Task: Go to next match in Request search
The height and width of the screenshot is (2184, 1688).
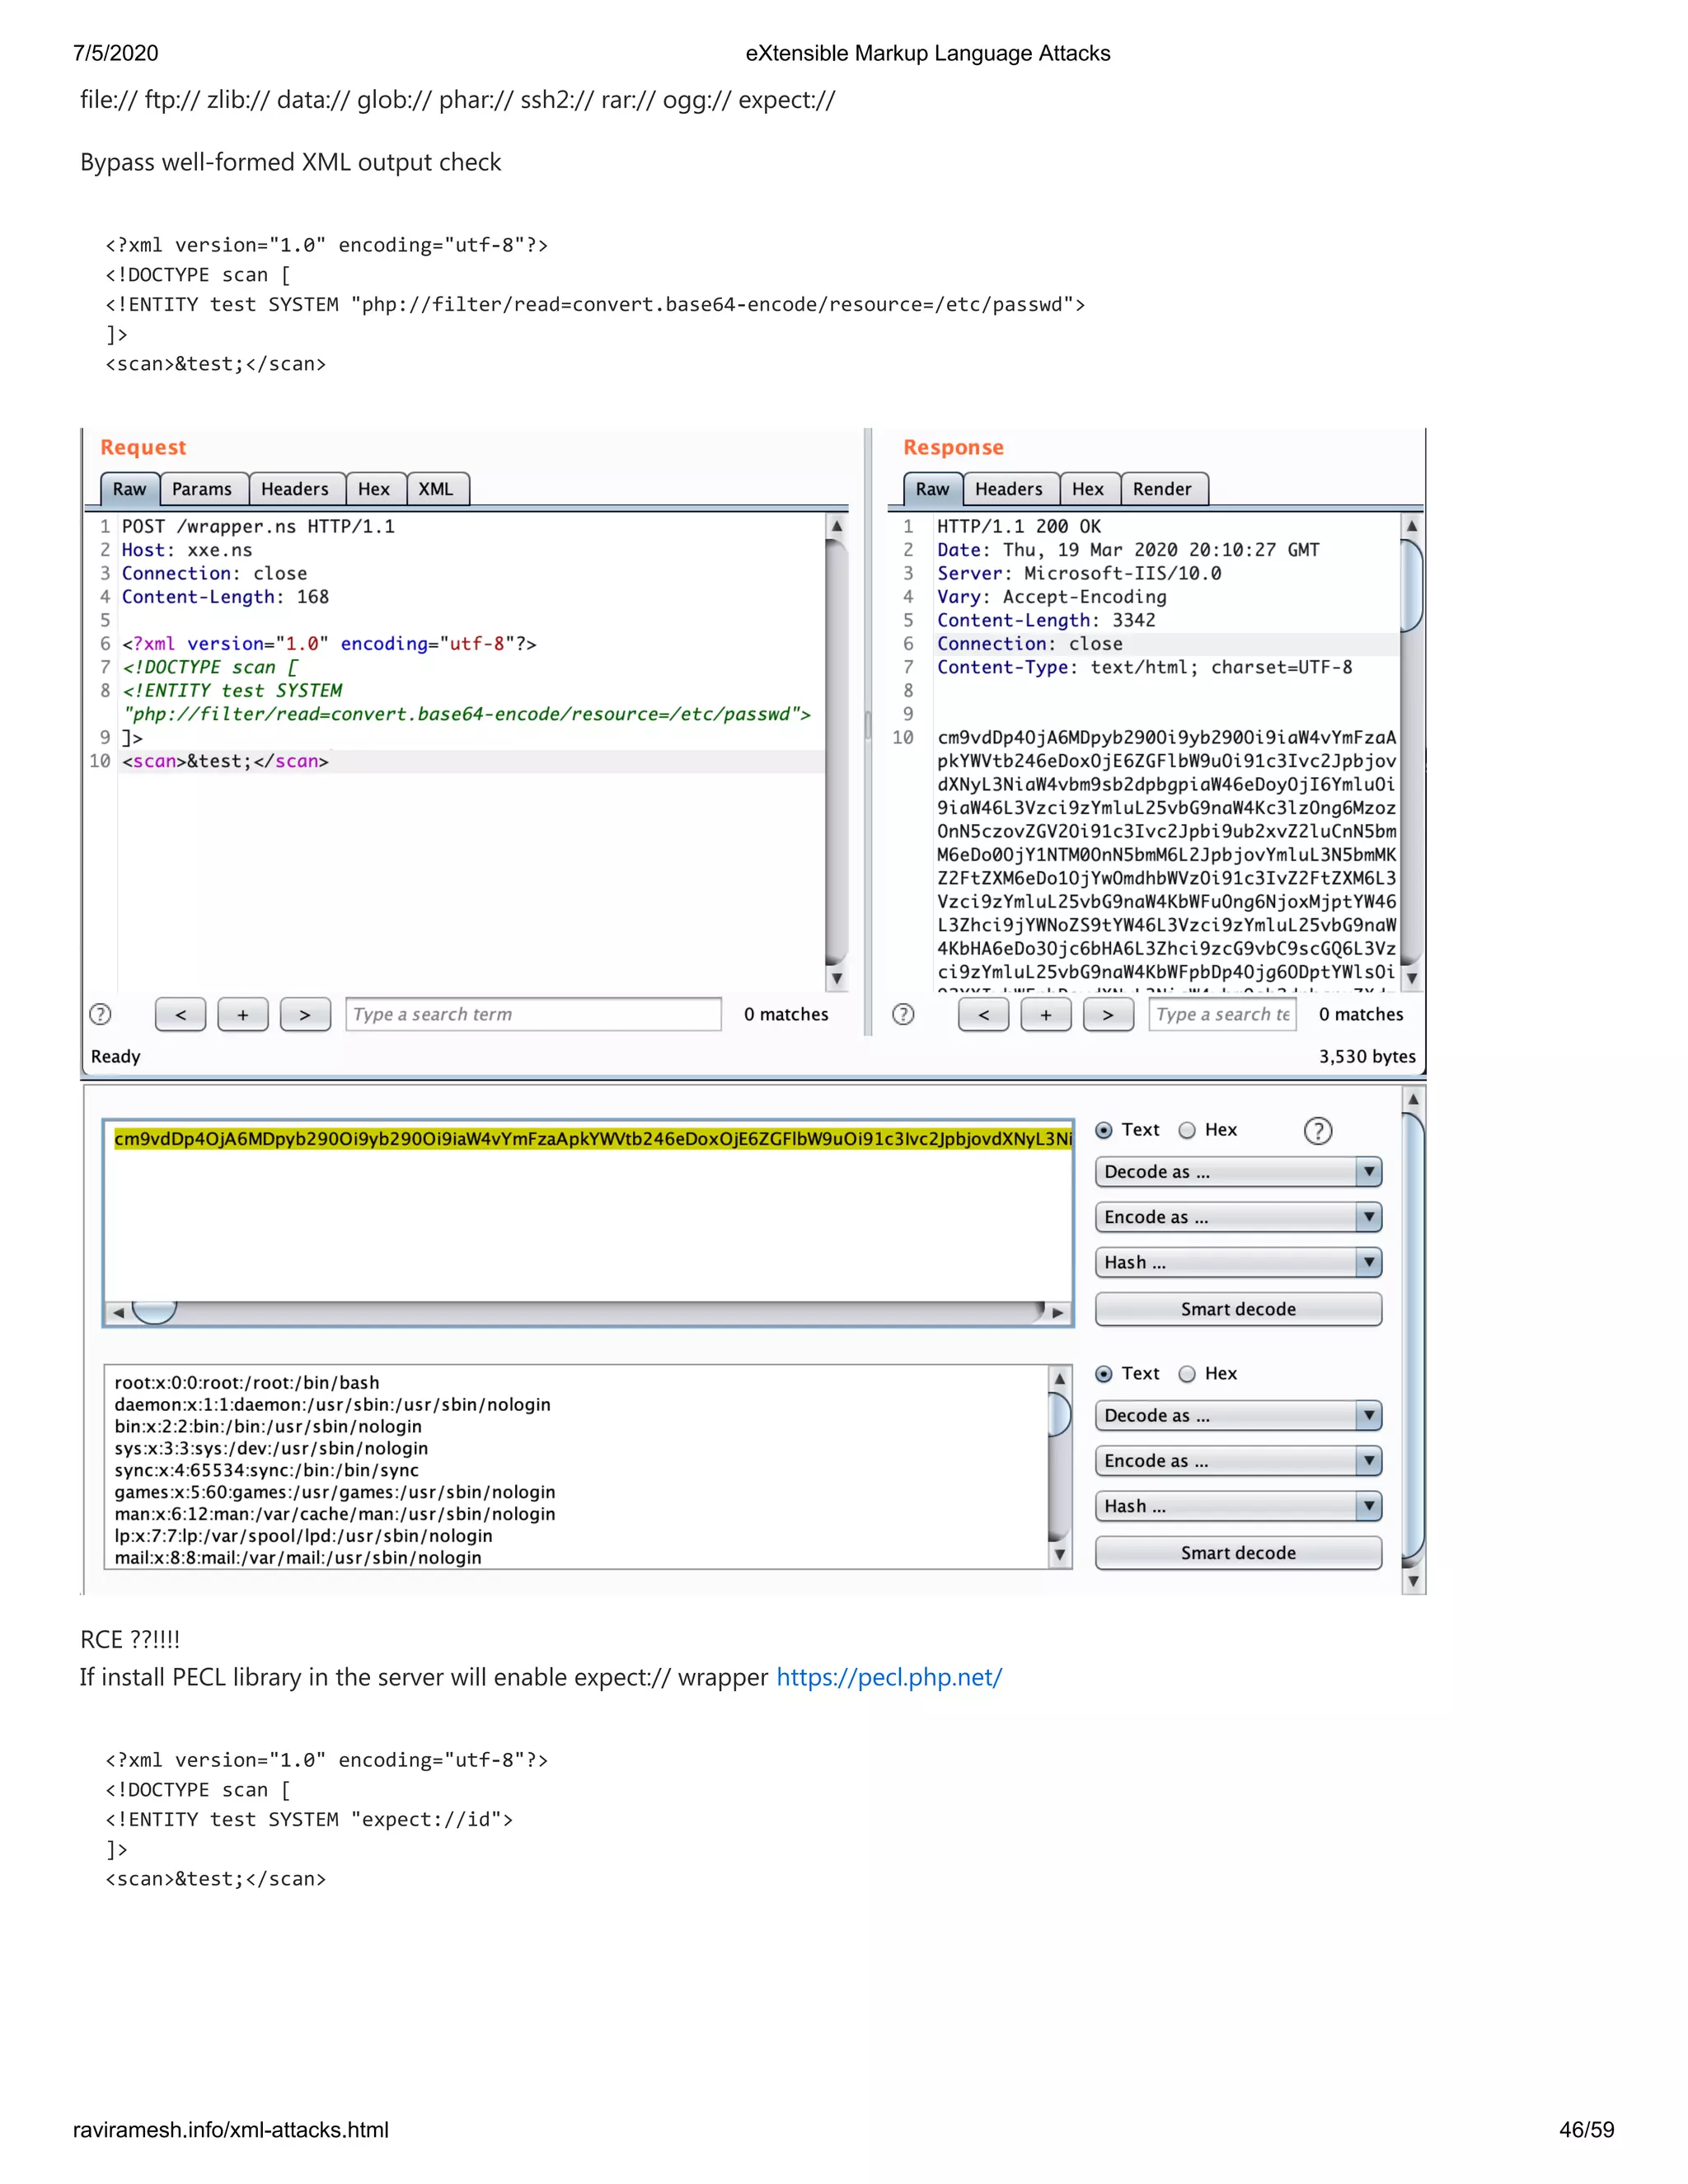Action: [305, 1014]
